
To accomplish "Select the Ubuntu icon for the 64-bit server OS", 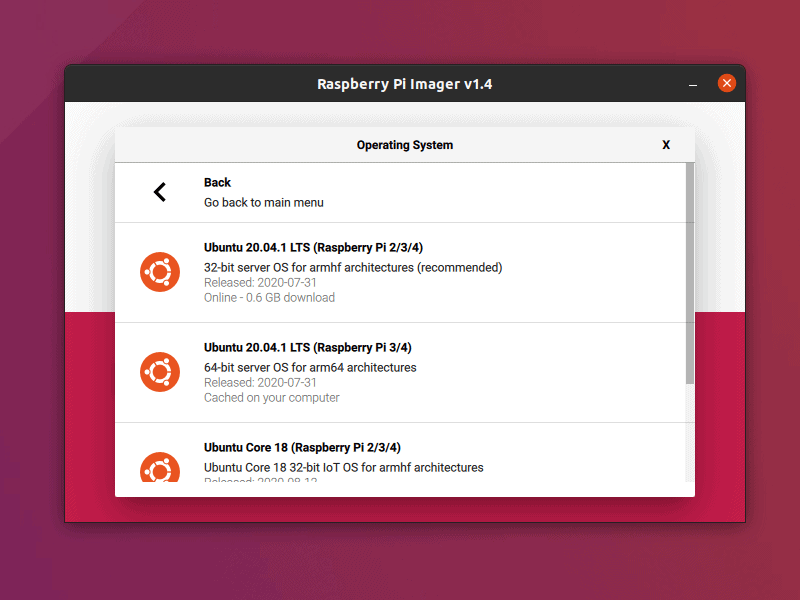I will (159, 371).
